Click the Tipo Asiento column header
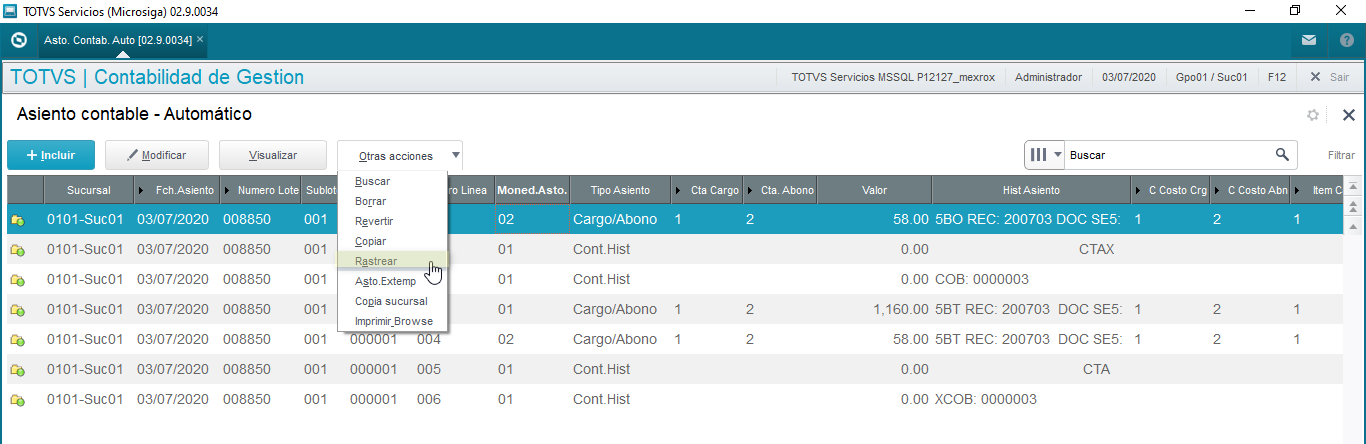 [620, 190]
